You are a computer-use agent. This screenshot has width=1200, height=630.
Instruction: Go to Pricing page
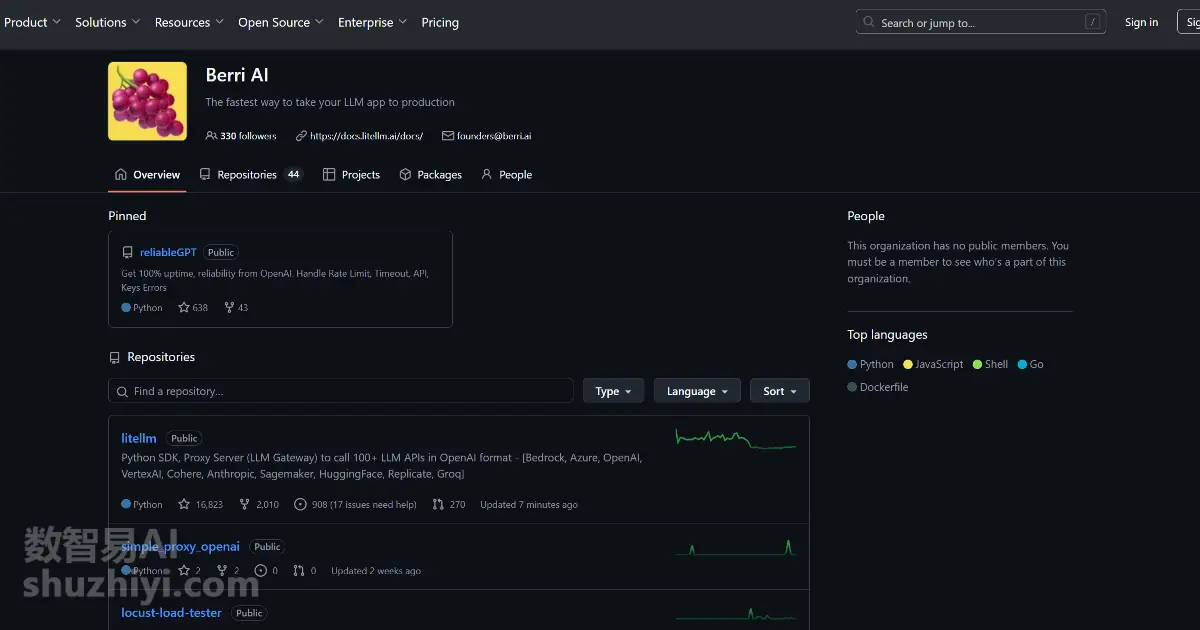(440, 22)
